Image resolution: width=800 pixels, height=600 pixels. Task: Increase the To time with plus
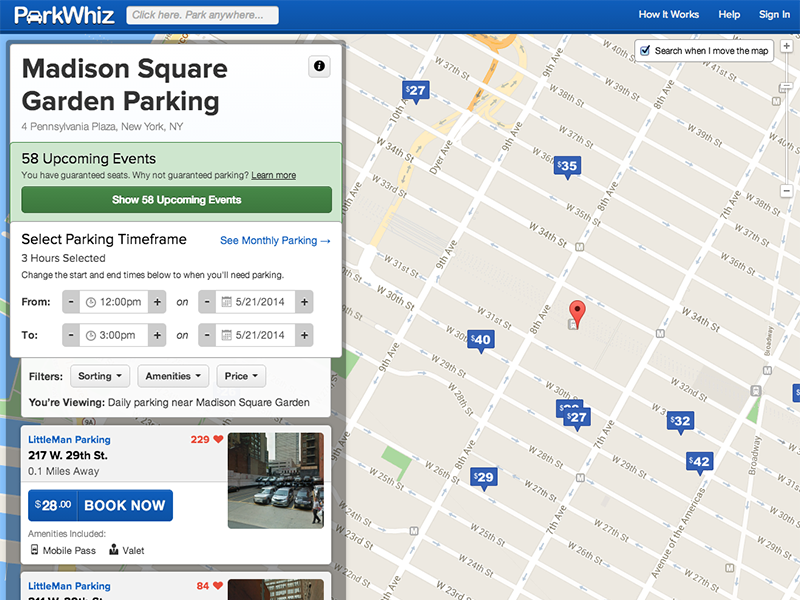click(157, 335)
